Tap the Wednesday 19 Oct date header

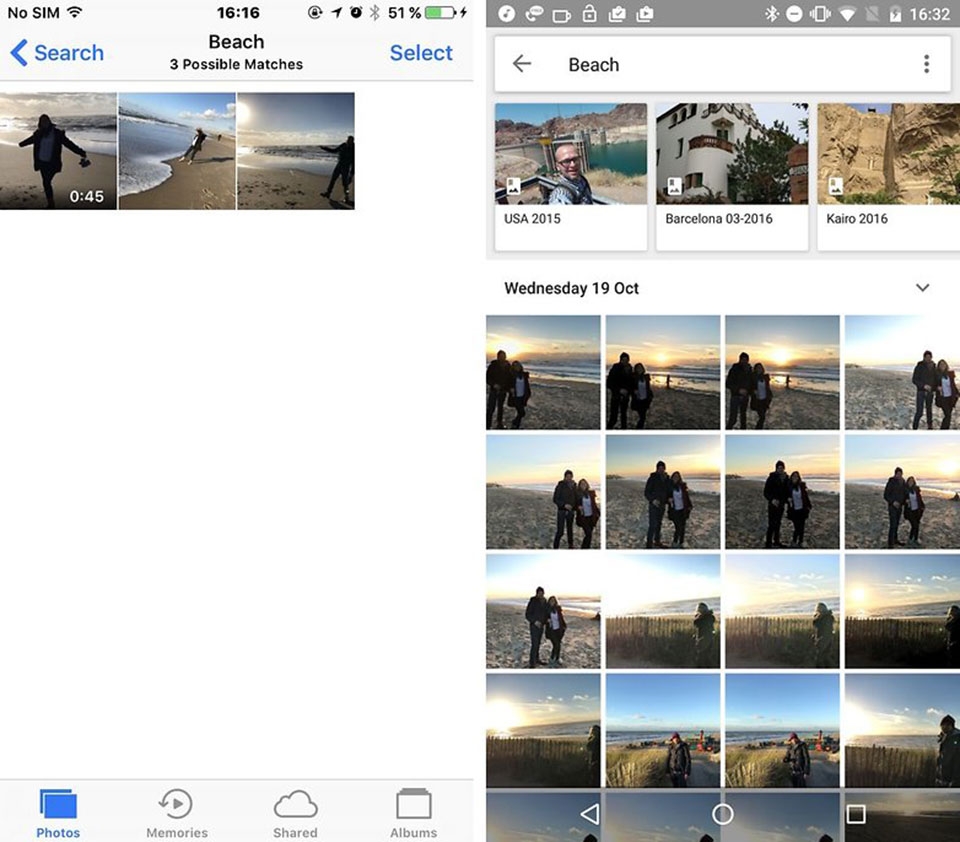571,288
